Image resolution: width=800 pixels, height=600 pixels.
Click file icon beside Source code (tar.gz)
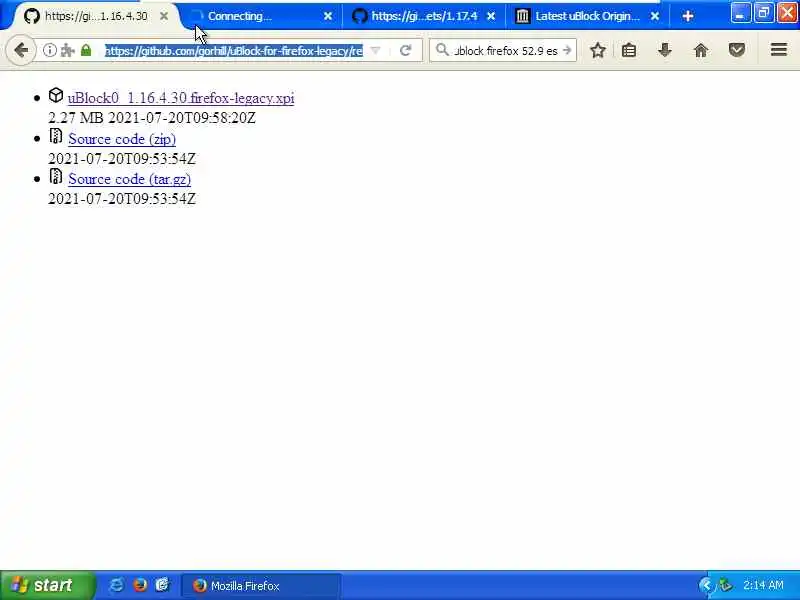point(56,176)
